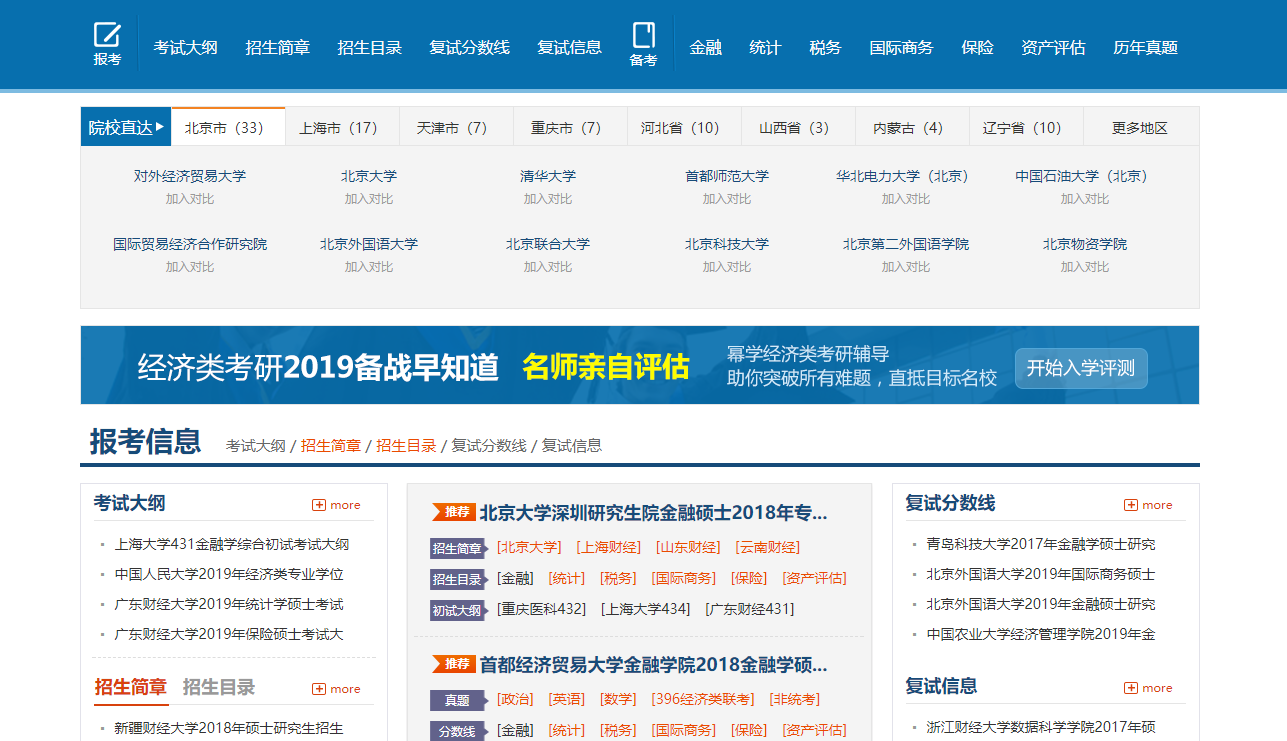1287x741 pixels.
Task: Add 北京大学 to comparison via 加入对比
Action: coord(369,199)
